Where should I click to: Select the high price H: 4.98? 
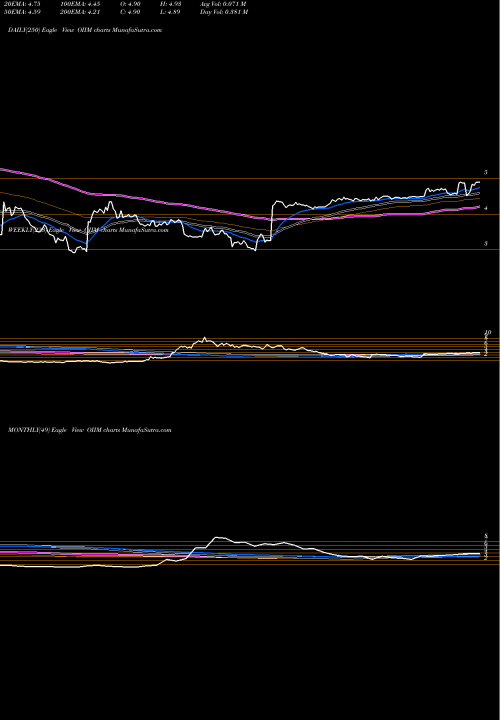click(169, 4)
